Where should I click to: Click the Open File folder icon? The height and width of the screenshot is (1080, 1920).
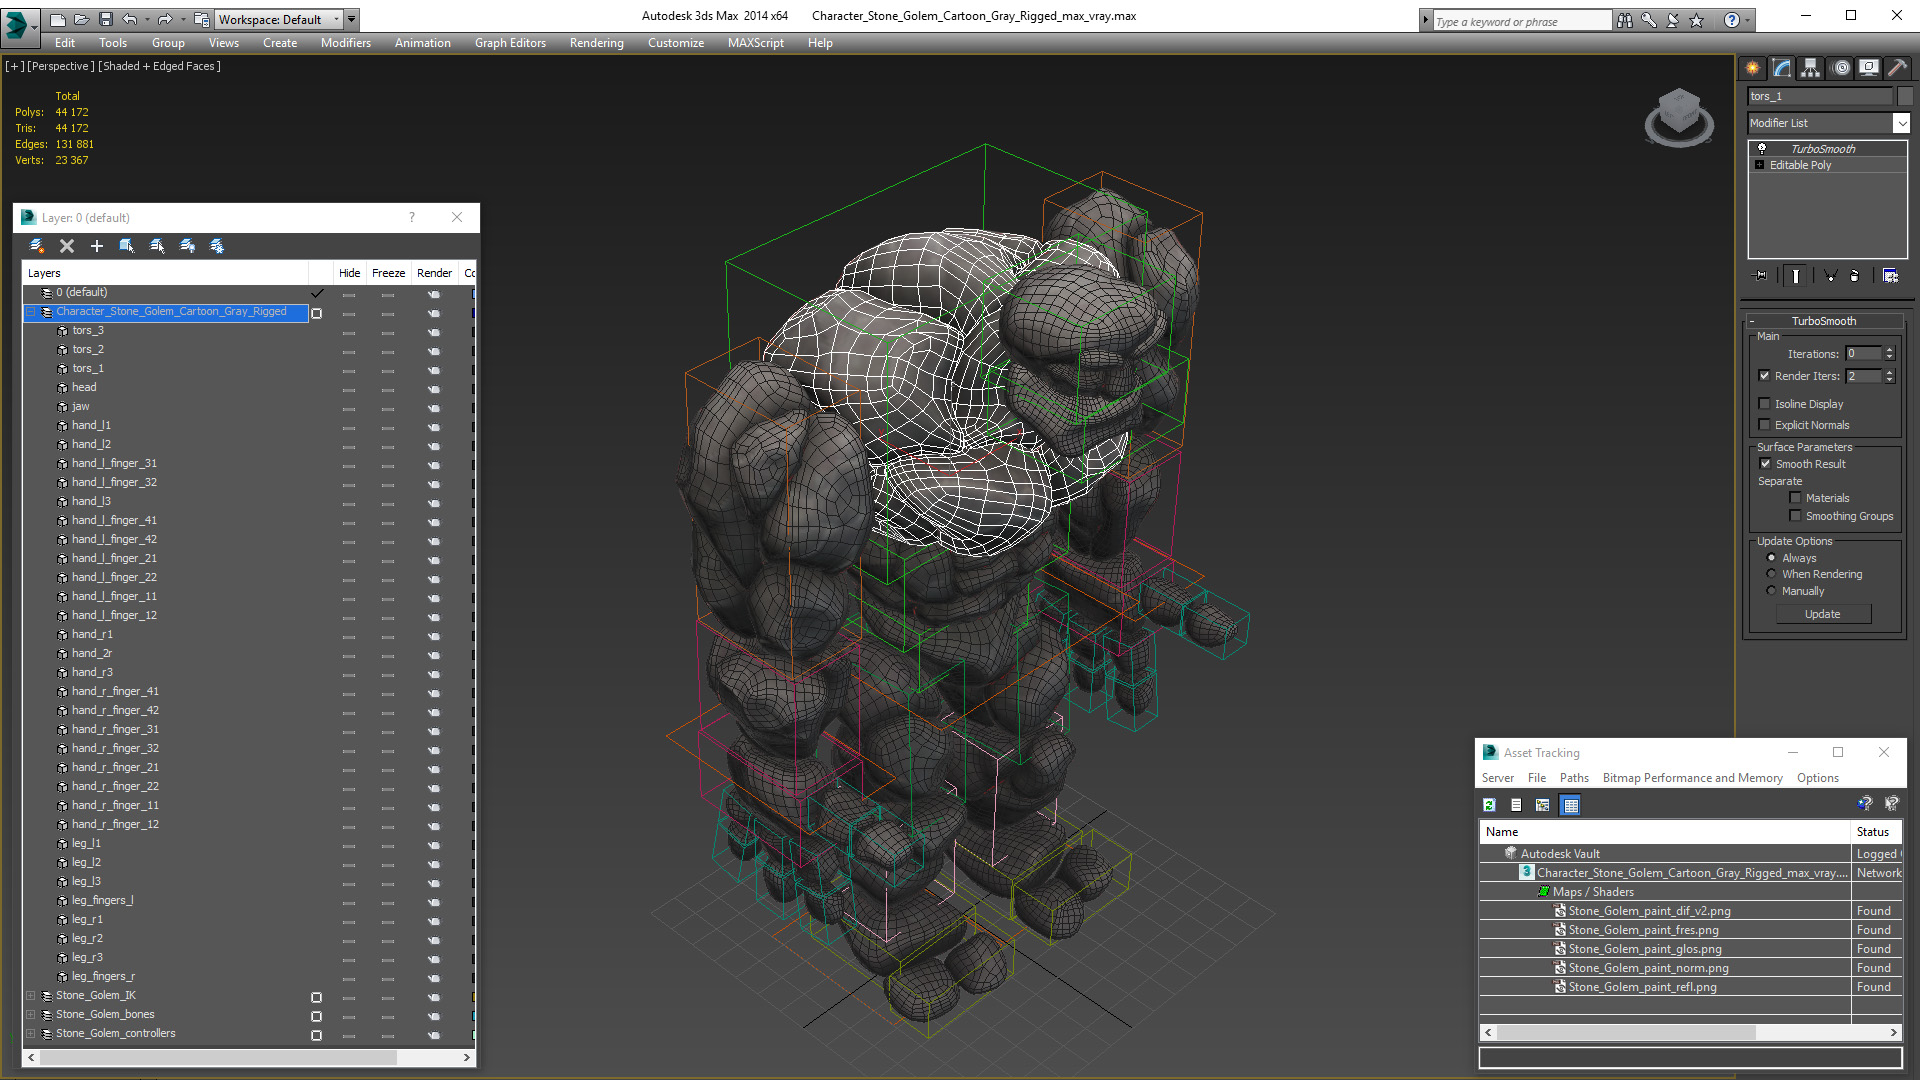81,19
